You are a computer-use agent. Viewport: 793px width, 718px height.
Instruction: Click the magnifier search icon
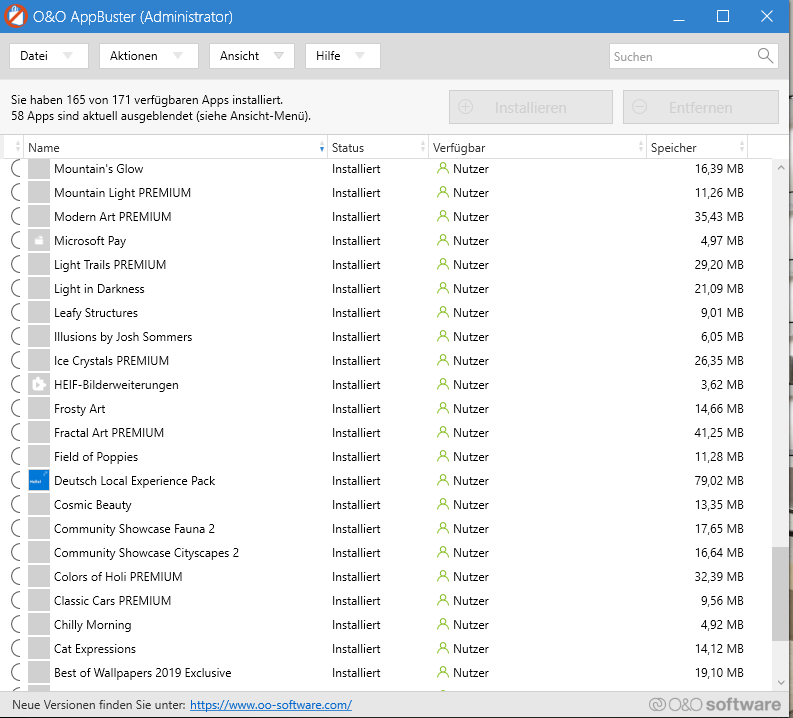[x=765, y=56]
